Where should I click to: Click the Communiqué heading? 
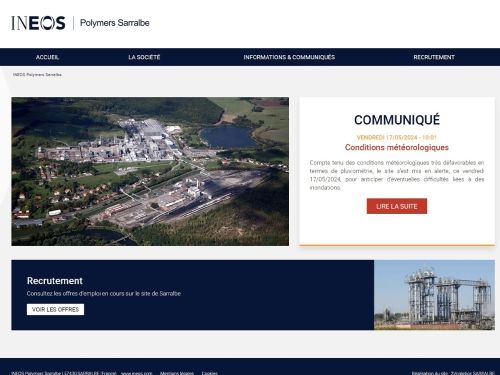[x=397, y=120]
